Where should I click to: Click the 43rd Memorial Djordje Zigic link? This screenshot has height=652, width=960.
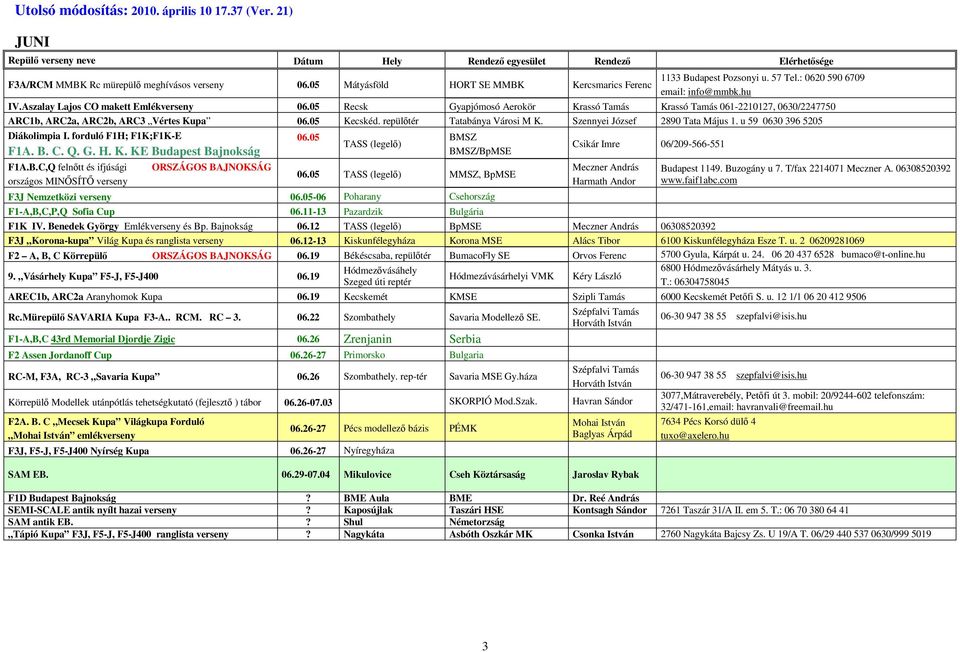113,339
